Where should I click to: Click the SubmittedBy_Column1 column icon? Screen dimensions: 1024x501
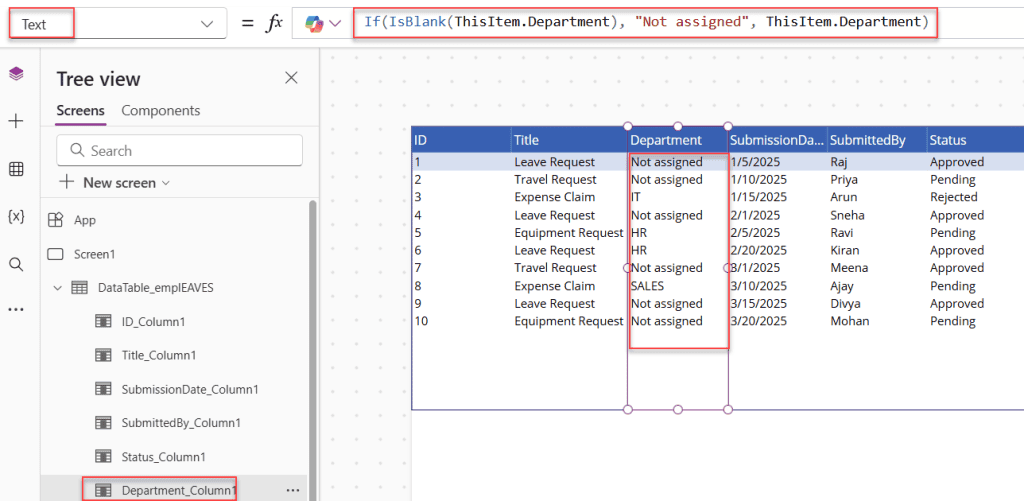click(x=103, y=423)
